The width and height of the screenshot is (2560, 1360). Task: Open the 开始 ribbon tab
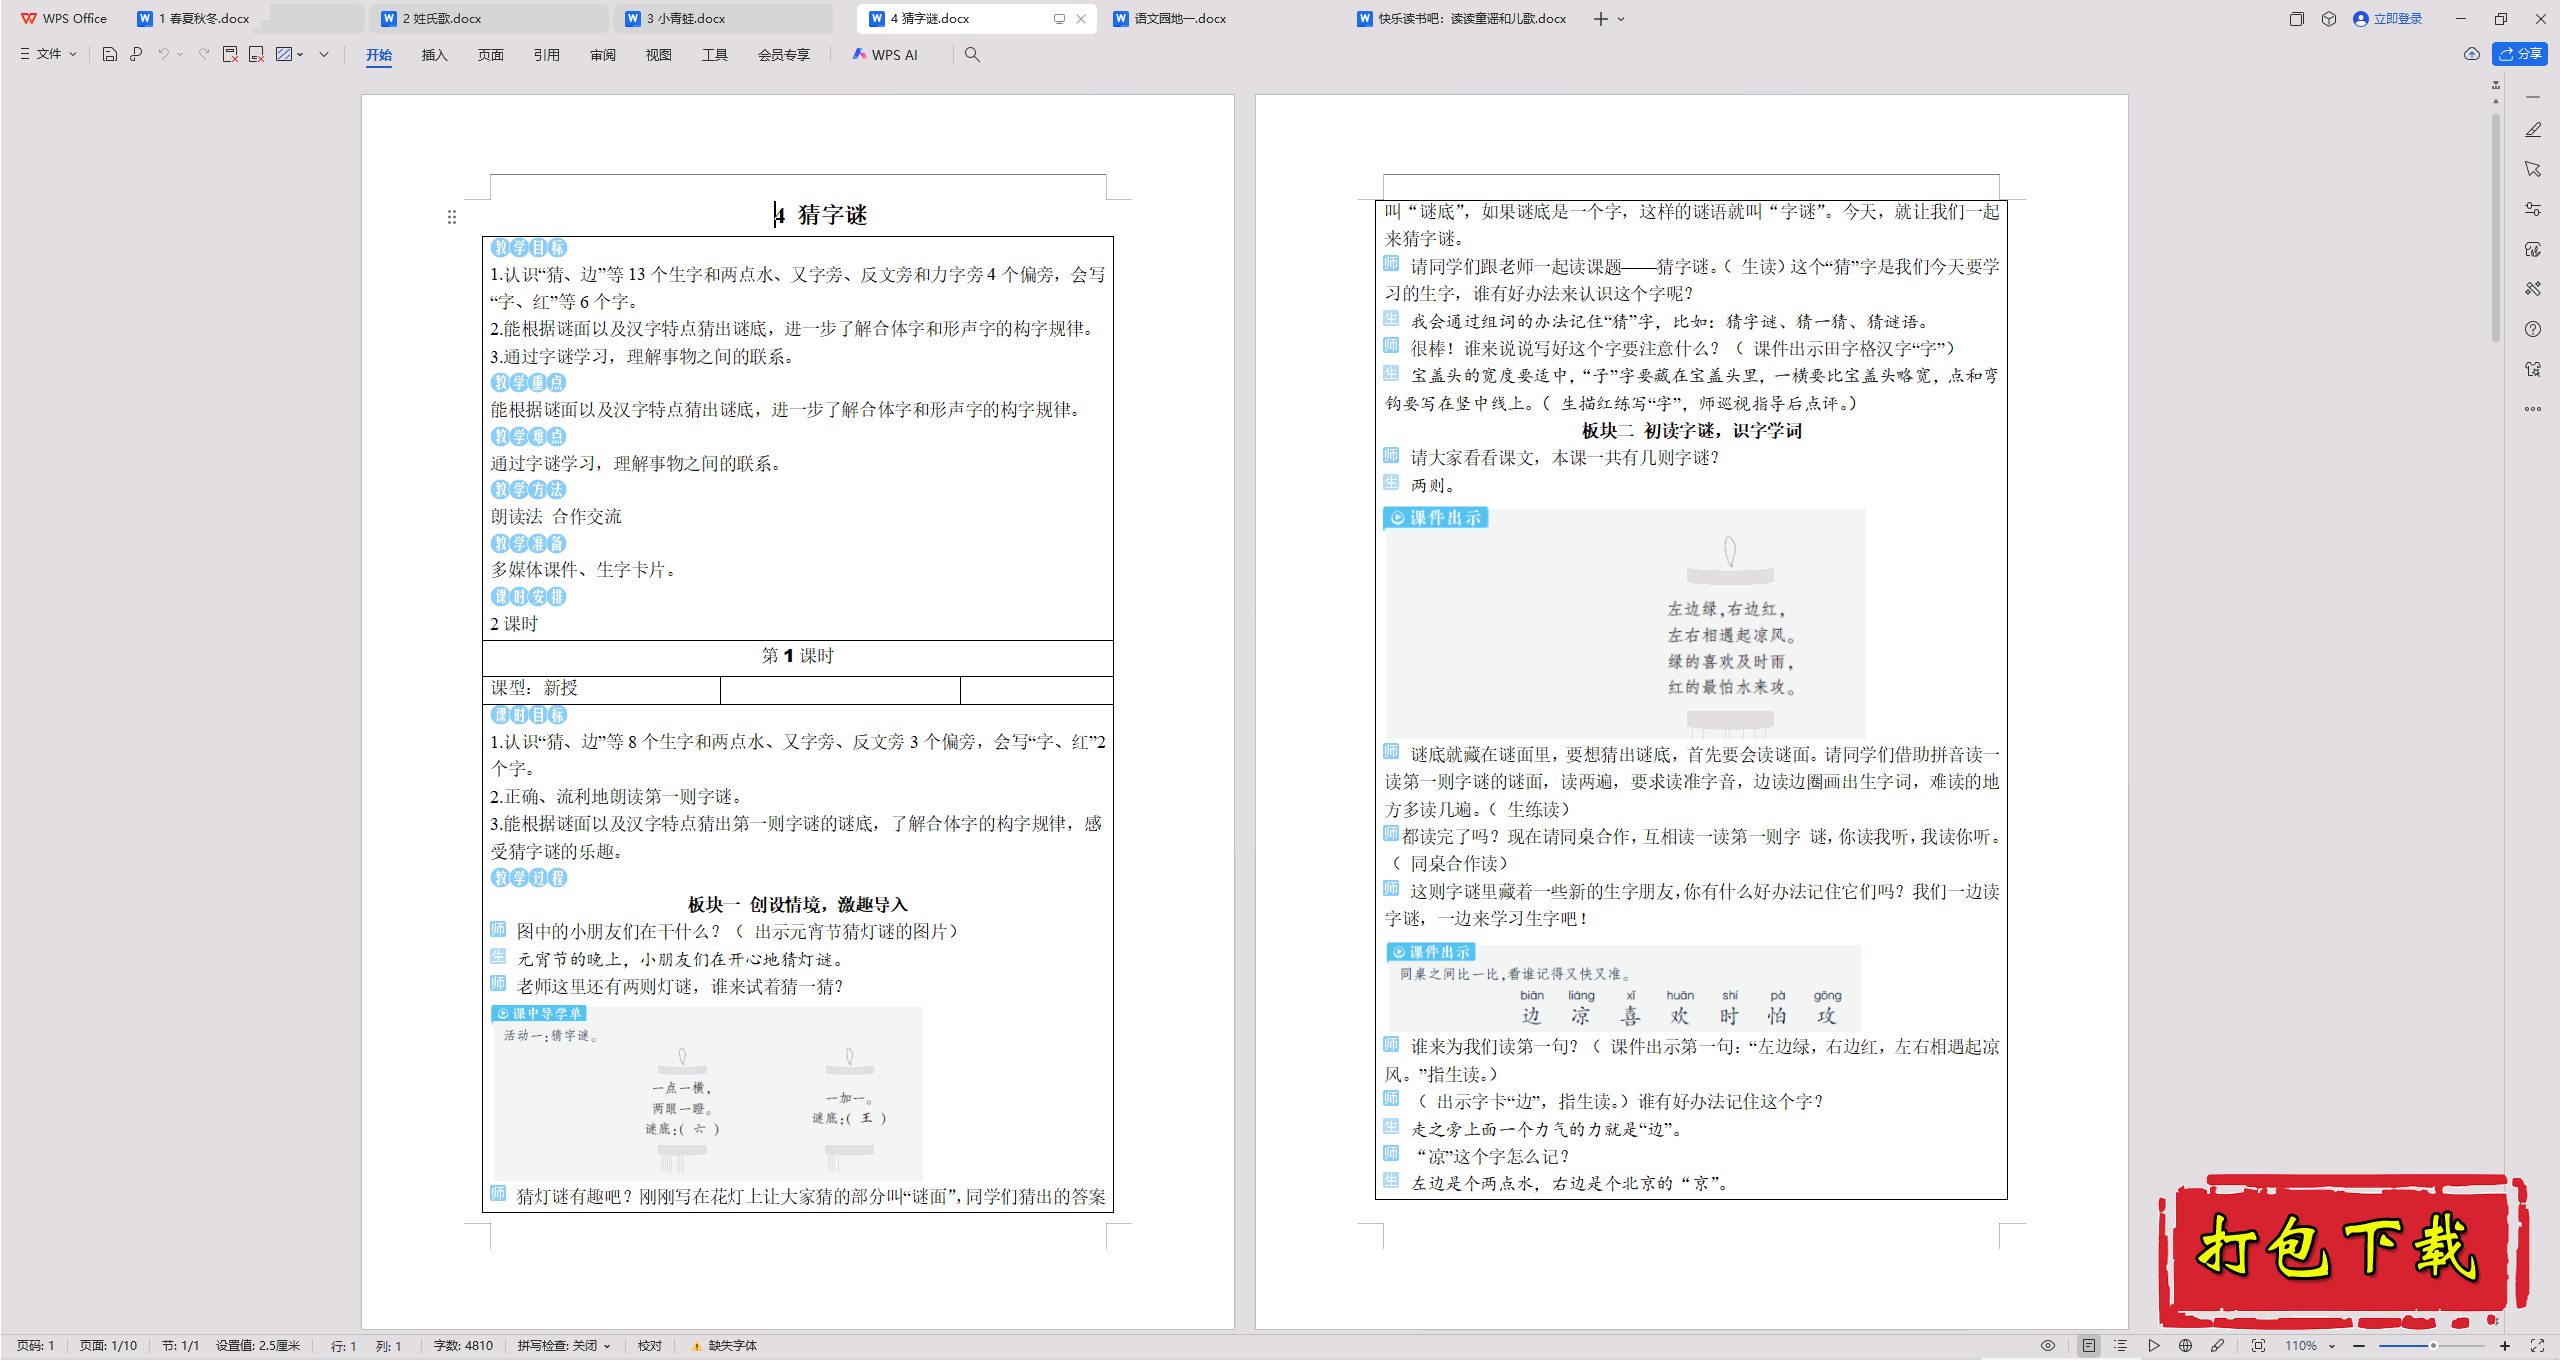(379, 55)
